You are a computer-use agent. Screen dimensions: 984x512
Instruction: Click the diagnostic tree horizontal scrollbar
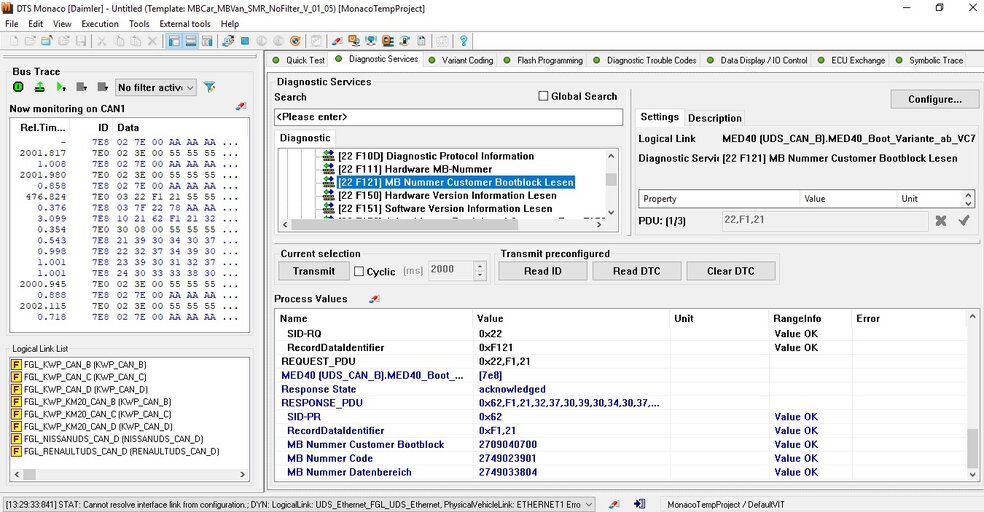click(442, 224)
